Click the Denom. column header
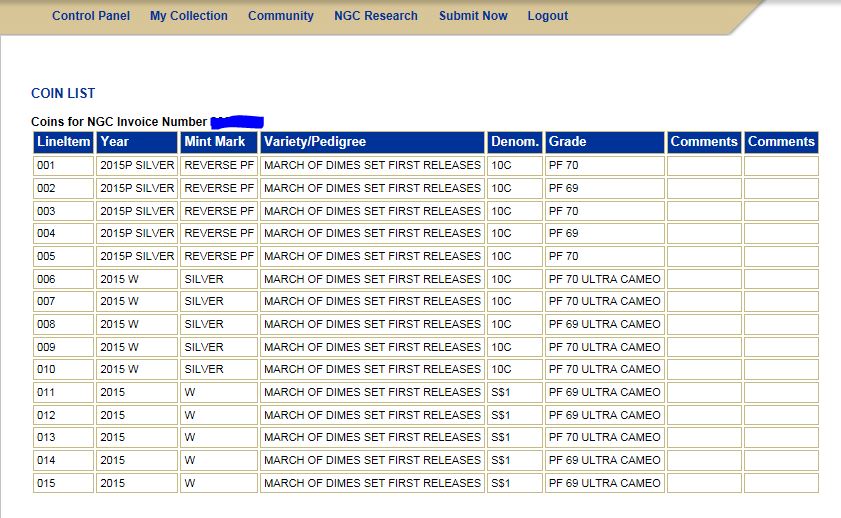Screen dimensions: 841x518 point(514,142)
